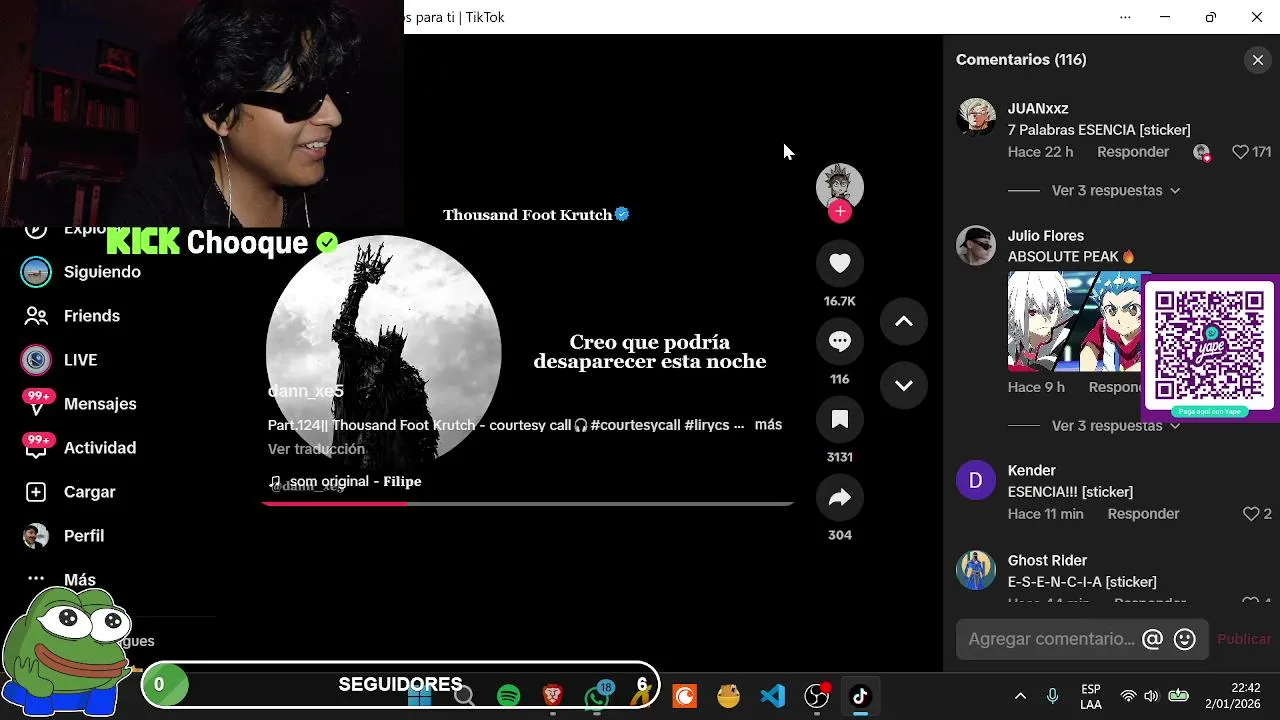The image size is (1280, 720).
Task: Like the video with the heart icon
Action: (x=839, y=263)
